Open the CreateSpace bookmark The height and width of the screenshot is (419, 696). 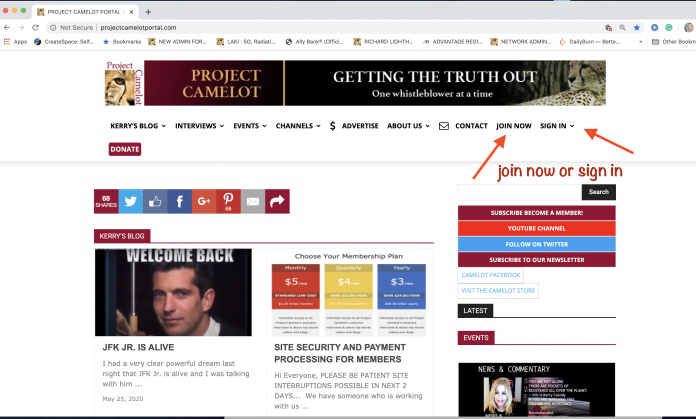pyautogui.click(x=64, y=42)
